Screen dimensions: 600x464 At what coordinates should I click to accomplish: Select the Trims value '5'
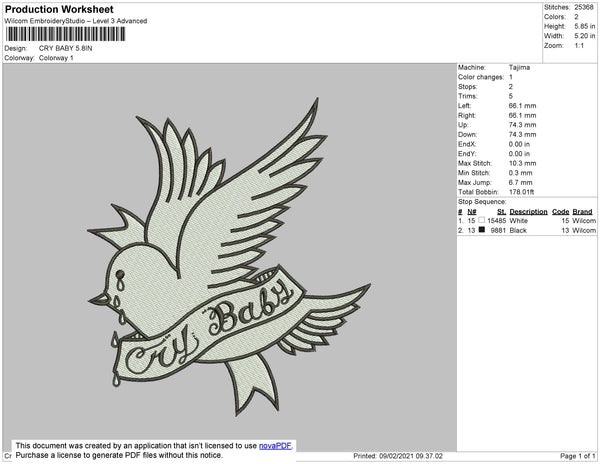pyautogui.click(x=511, y=96)
